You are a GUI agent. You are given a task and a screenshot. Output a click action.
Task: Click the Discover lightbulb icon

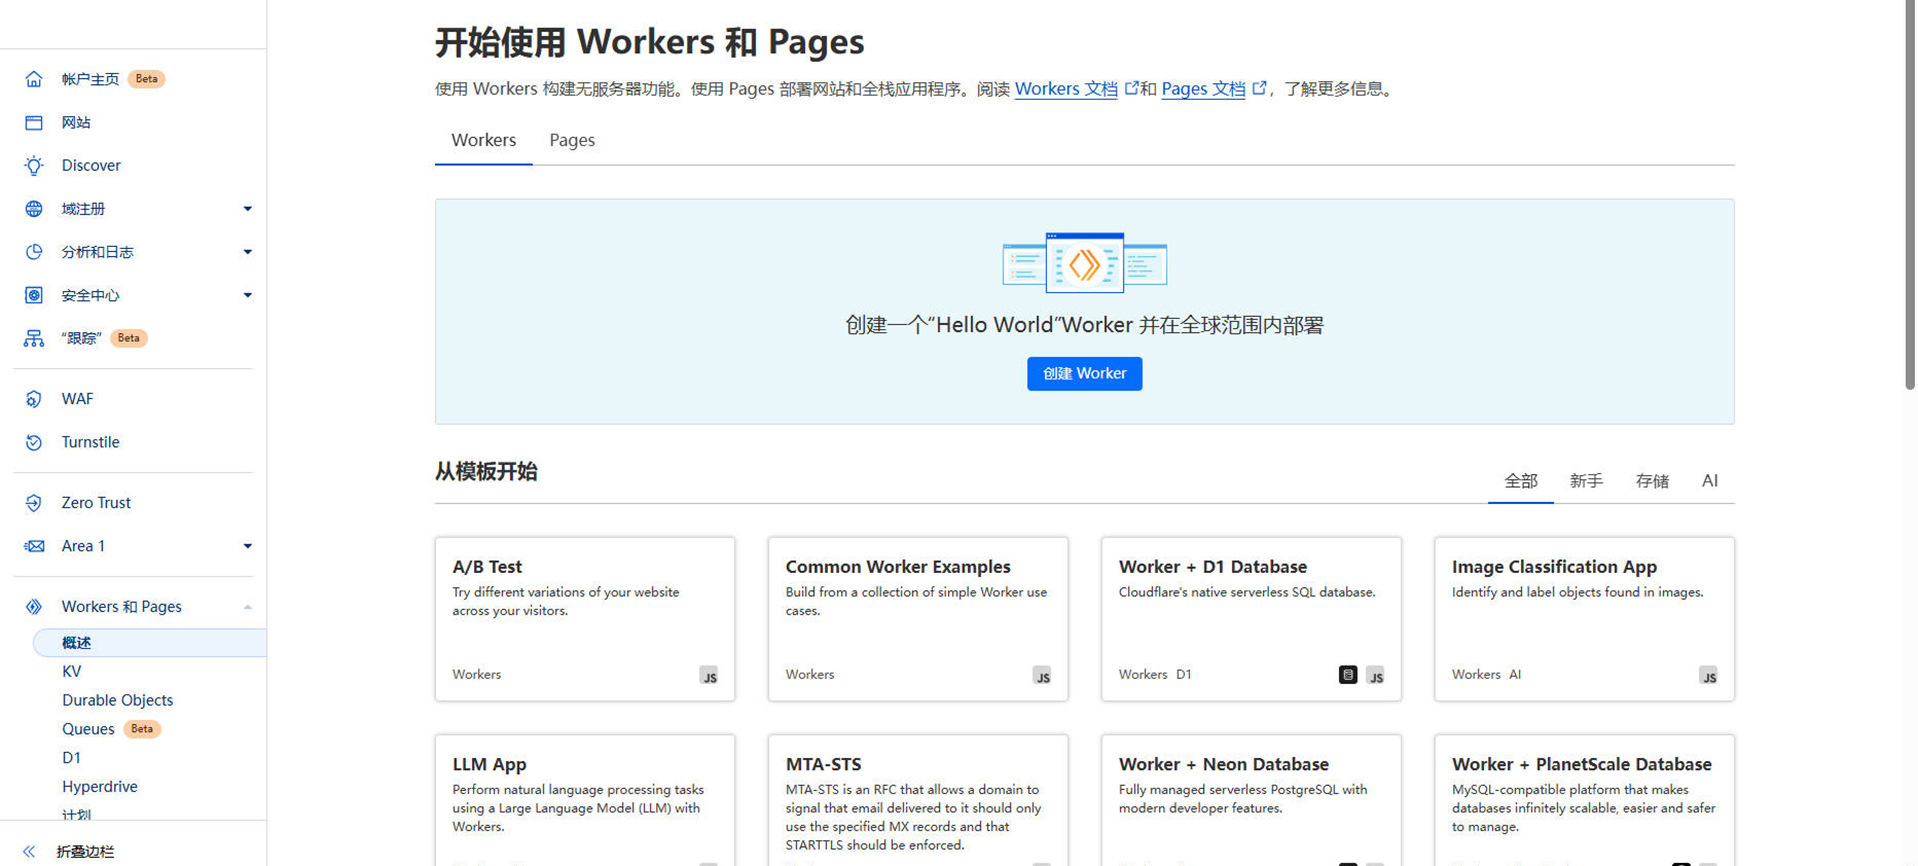tap(34, 165)
